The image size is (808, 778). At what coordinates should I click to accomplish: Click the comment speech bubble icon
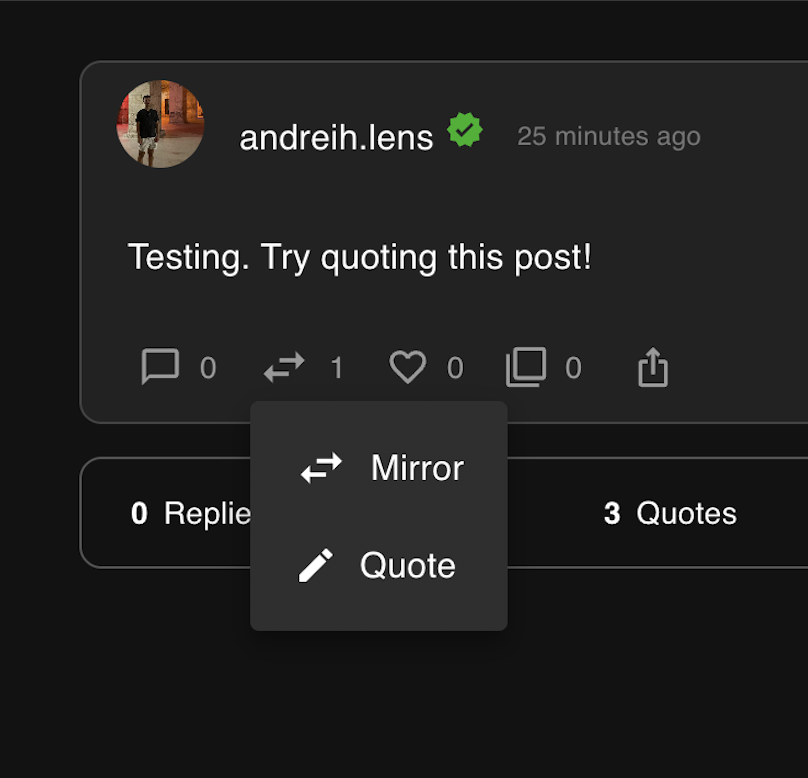point(160,366)
